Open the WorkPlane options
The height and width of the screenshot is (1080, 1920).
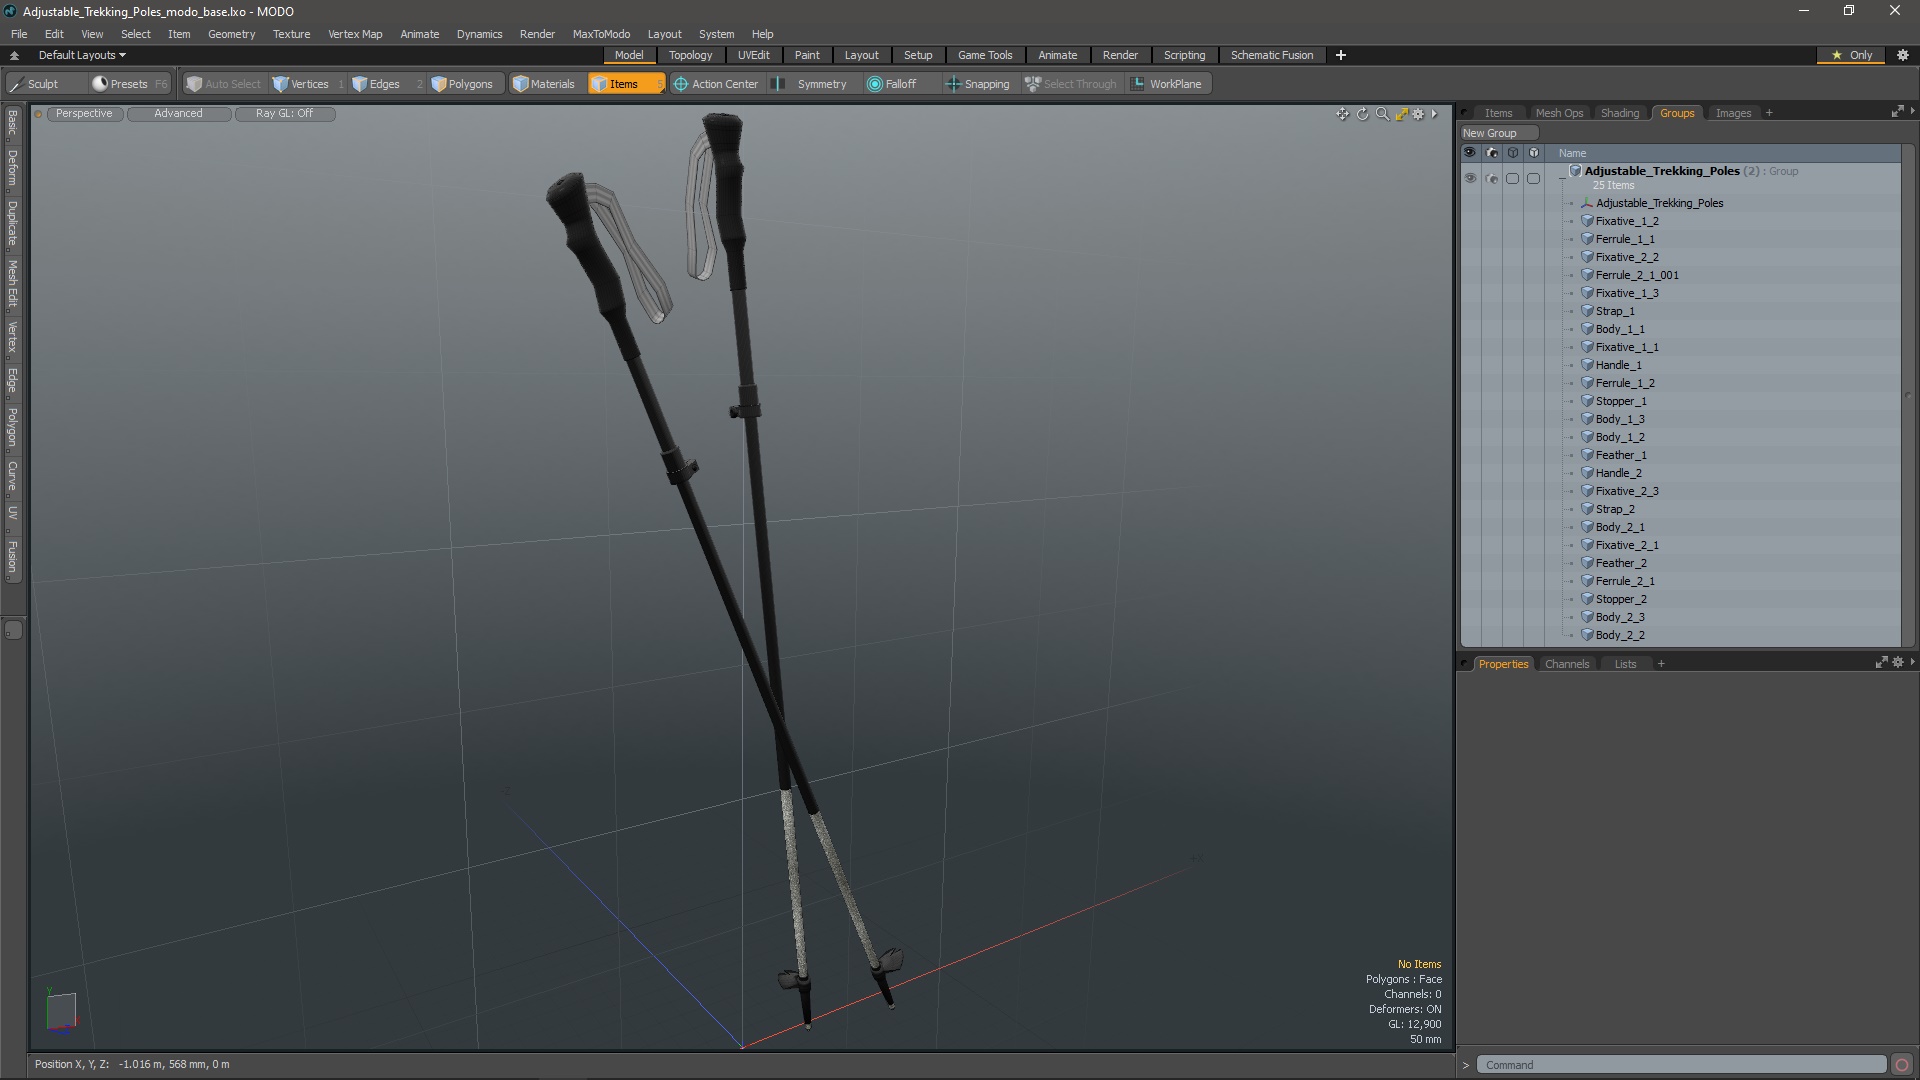tap(1167, 84)
